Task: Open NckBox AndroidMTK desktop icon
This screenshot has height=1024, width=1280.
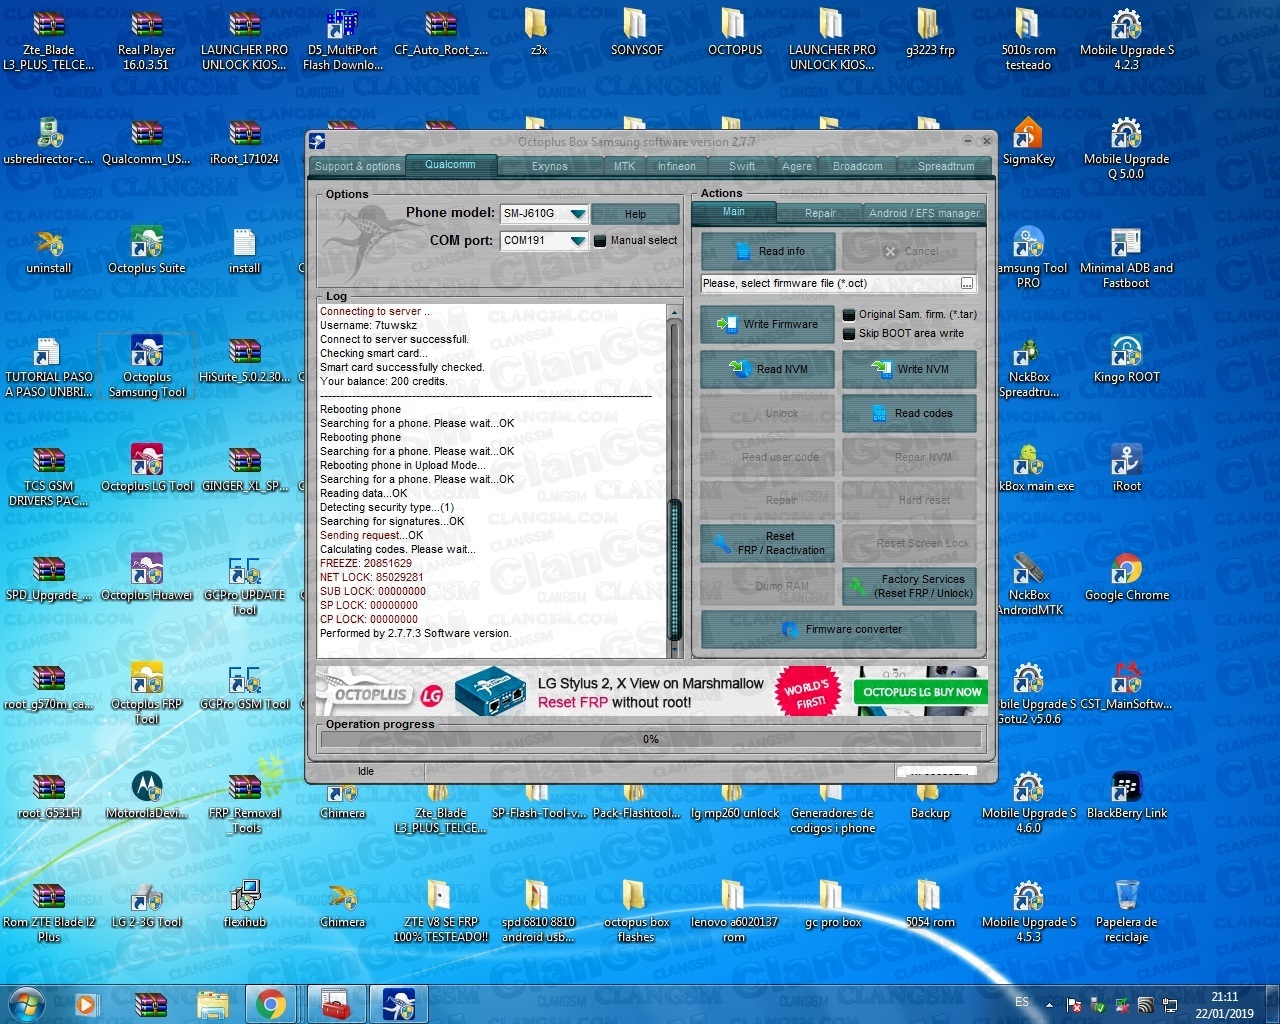Action: [x=1028, y=583]
